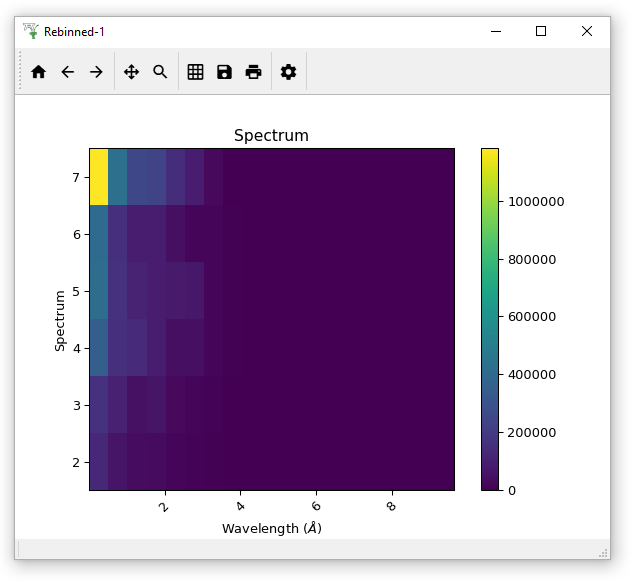The height and width of the screenshot is (586, 634).
Task: Go forward to the next view
Action: tap(96, 72)
